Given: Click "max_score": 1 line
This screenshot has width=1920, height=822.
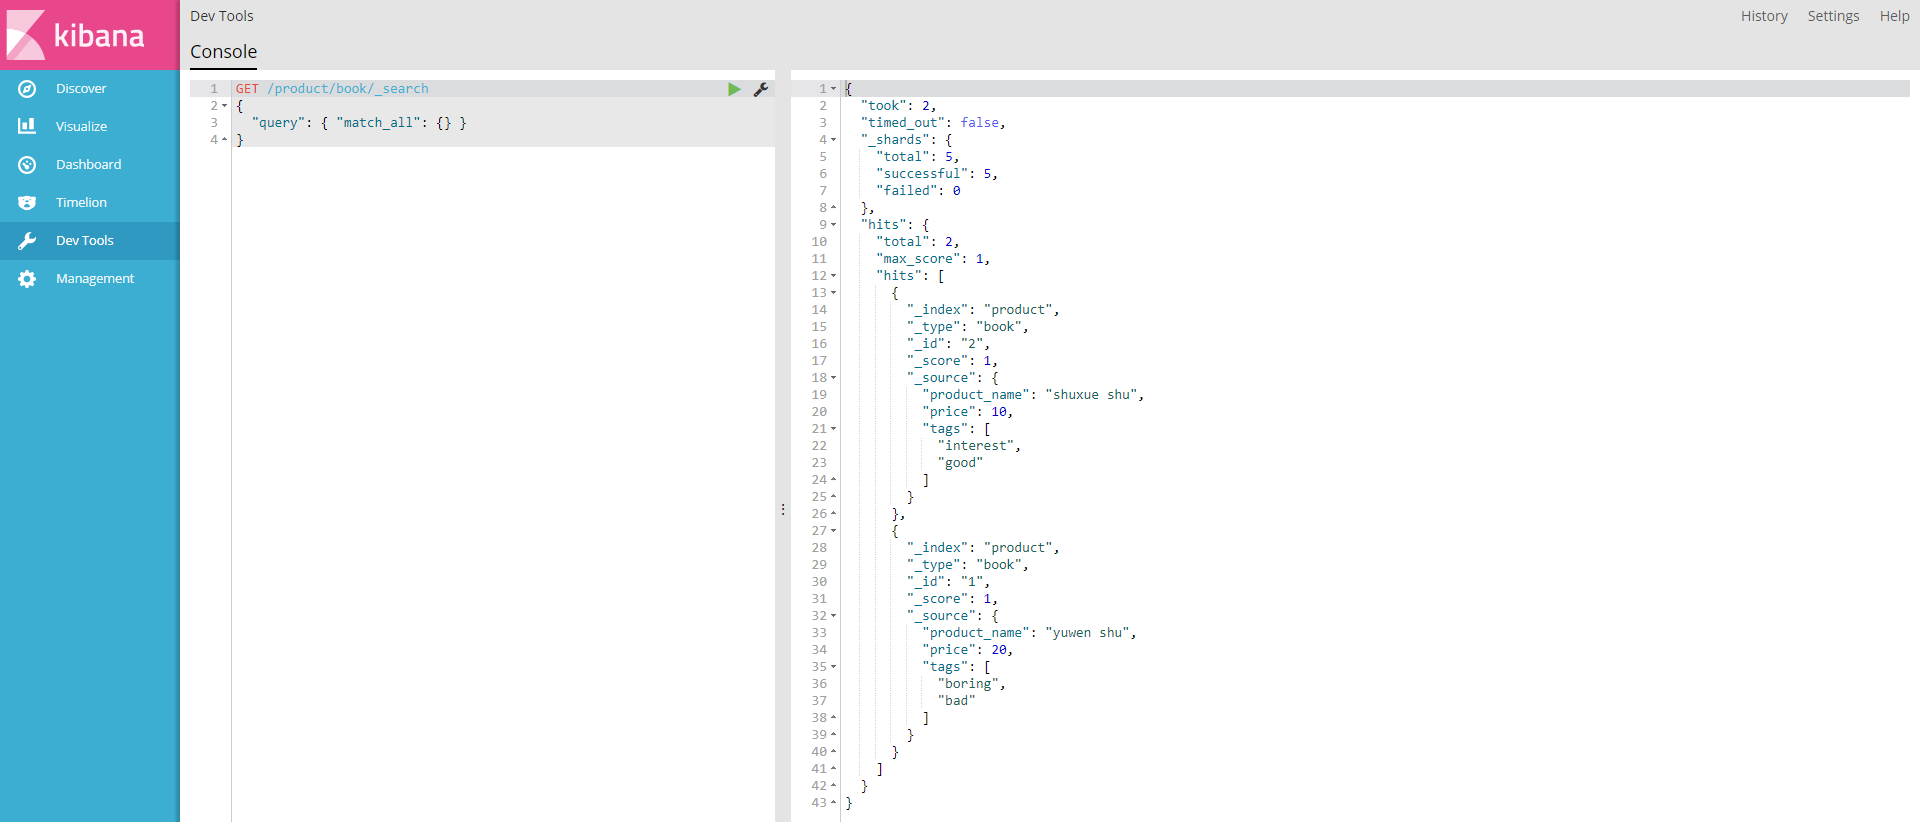Looking at the screenshot, I should (x=933, y=259).
